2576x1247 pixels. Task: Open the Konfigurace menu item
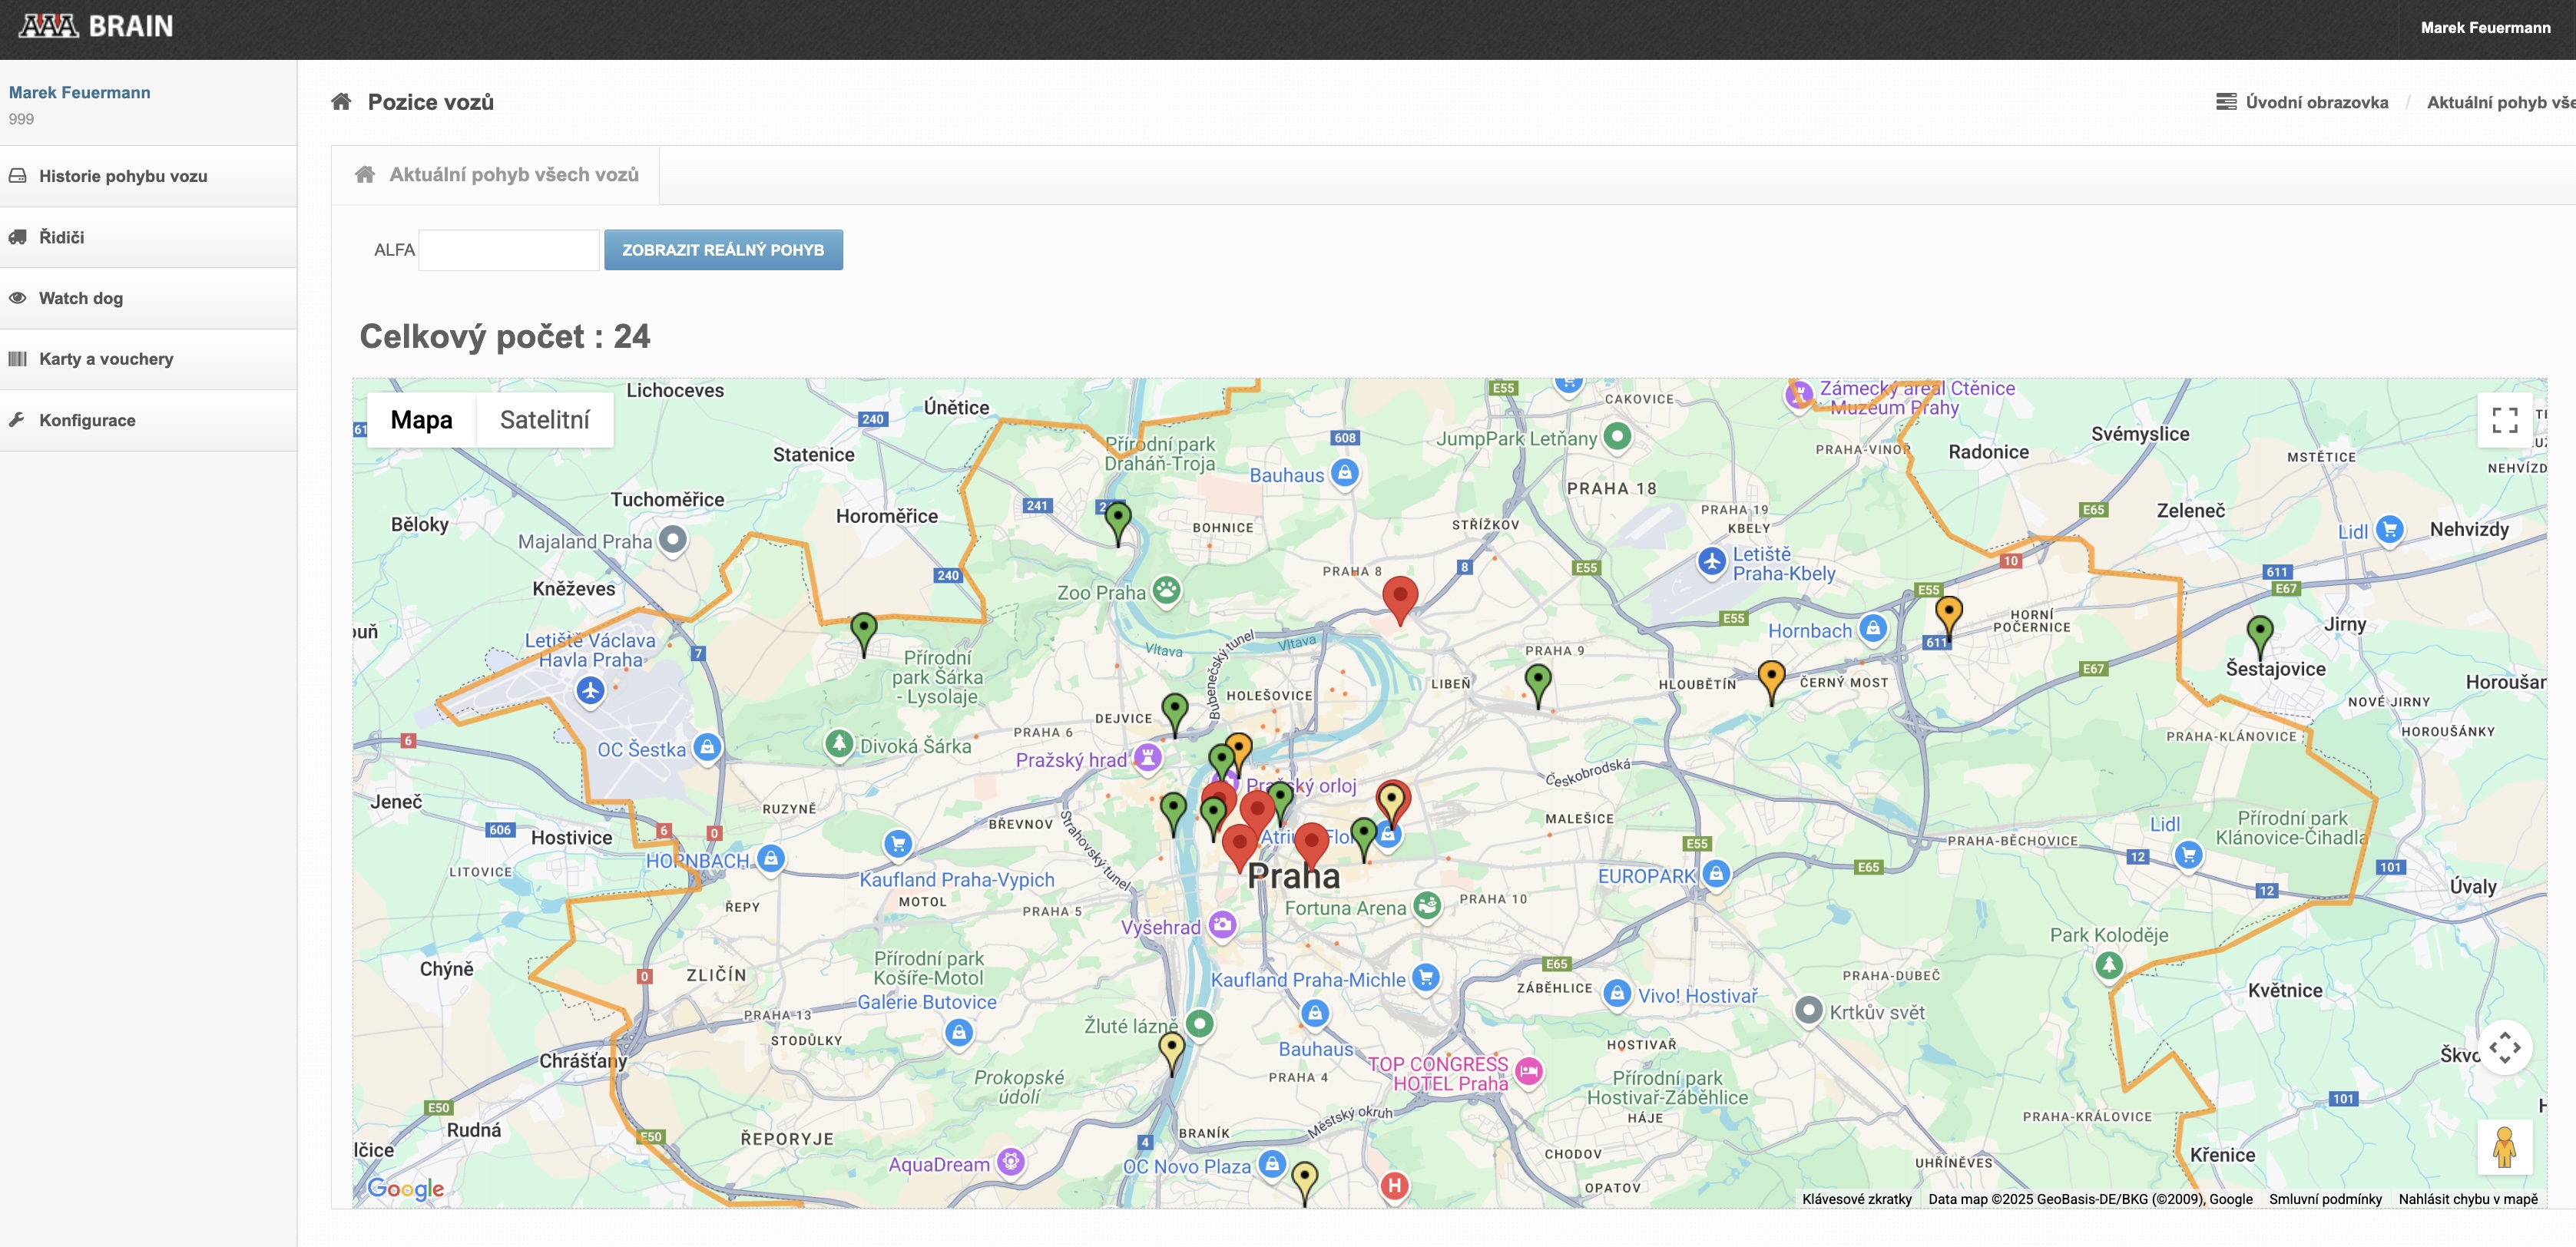148,420
